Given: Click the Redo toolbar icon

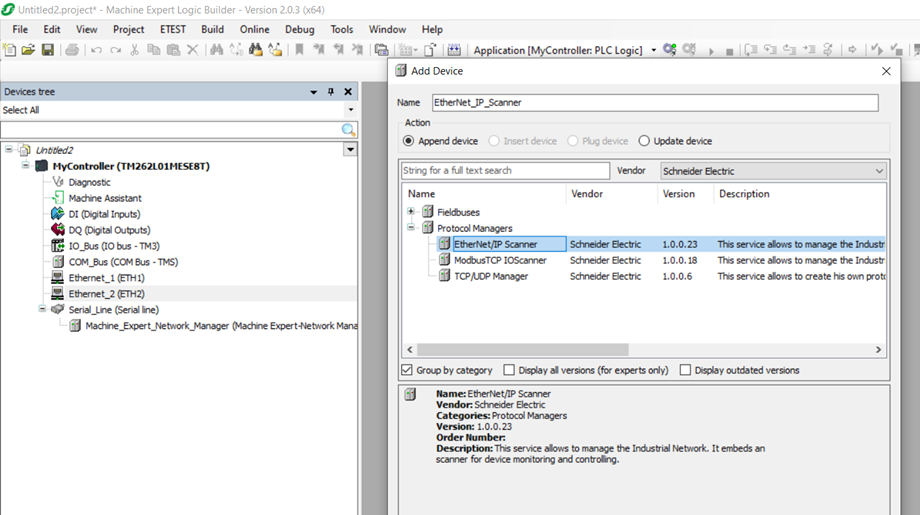Looking at the screenshot, I should [116, 50].
